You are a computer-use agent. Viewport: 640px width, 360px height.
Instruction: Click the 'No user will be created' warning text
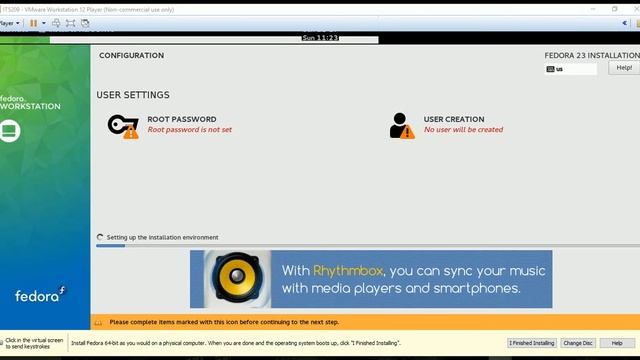coord(463,129)
